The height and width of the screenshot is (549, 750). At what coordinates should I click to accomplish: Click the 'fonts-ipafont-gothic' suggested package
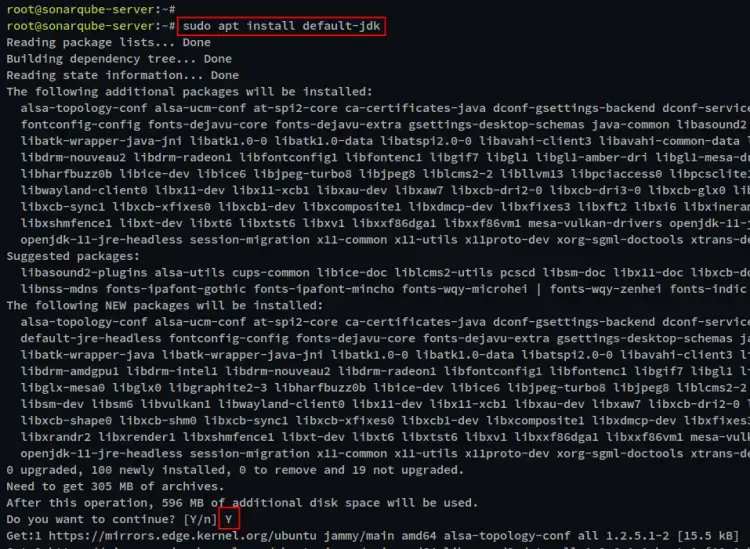click(176, 289)
